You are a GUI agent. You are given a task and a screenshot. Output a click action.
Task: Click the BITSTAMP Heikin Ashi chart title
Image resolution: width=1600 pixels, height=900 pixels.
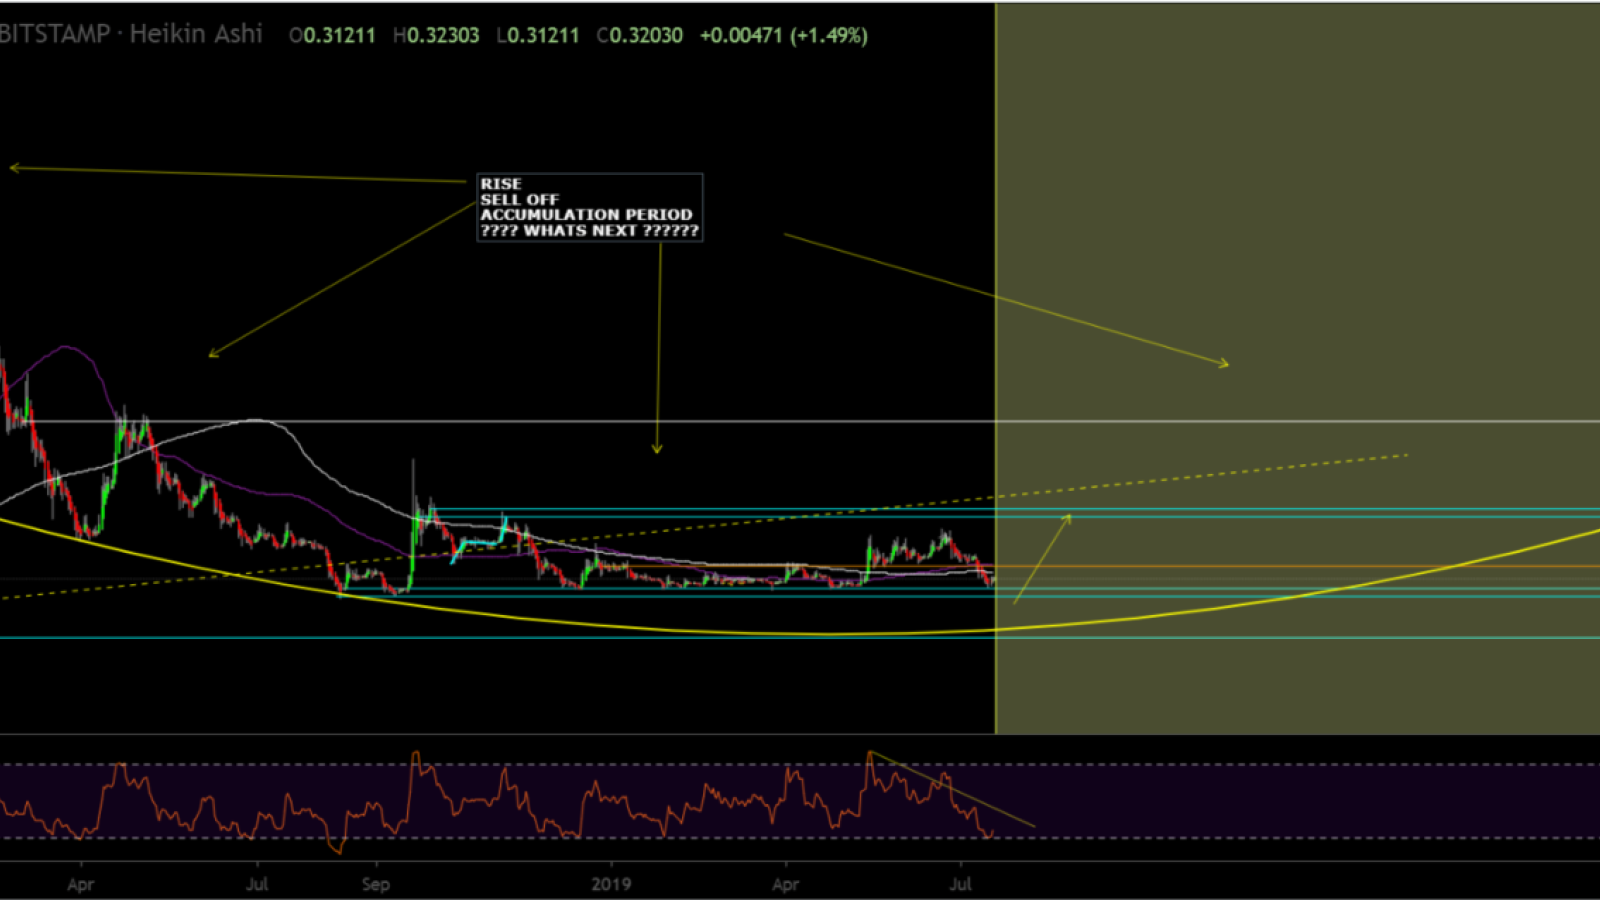pyautogui.click(x=131, y=34)
